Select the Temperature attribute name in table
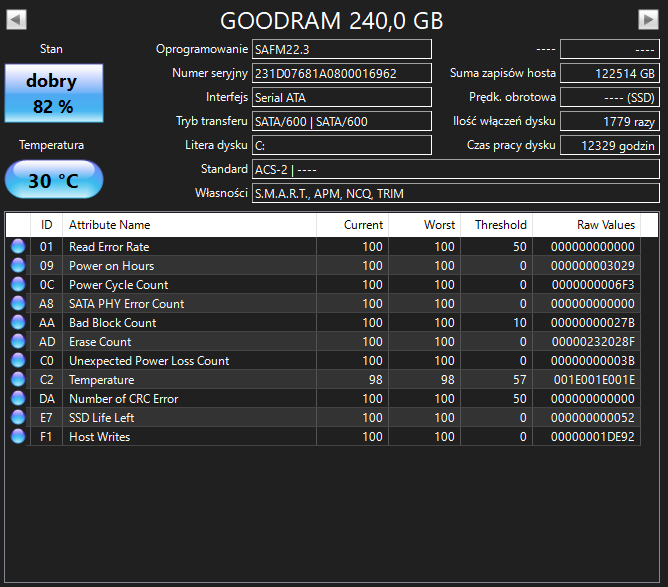Image resolution: width=668 pixels, height=587 pixels. [101, 380]
